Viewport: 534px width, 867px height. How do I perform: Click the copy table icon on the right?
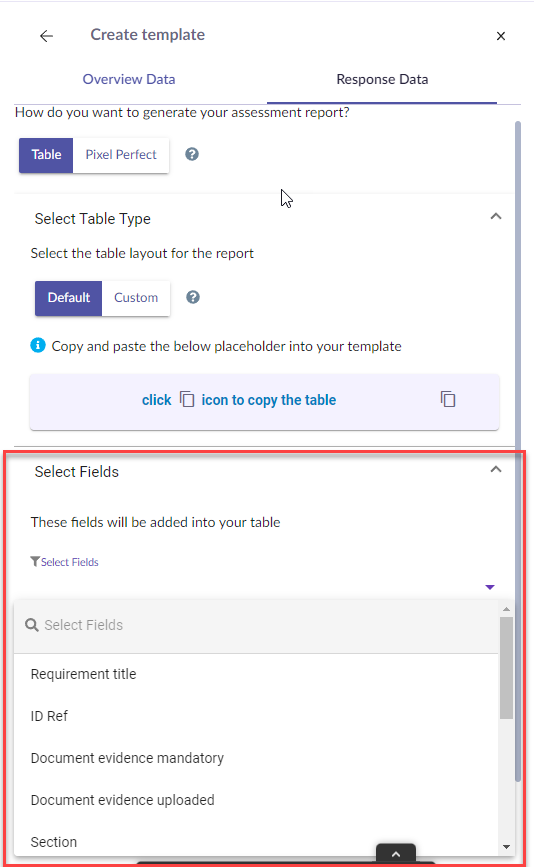[x=448, y=399]
